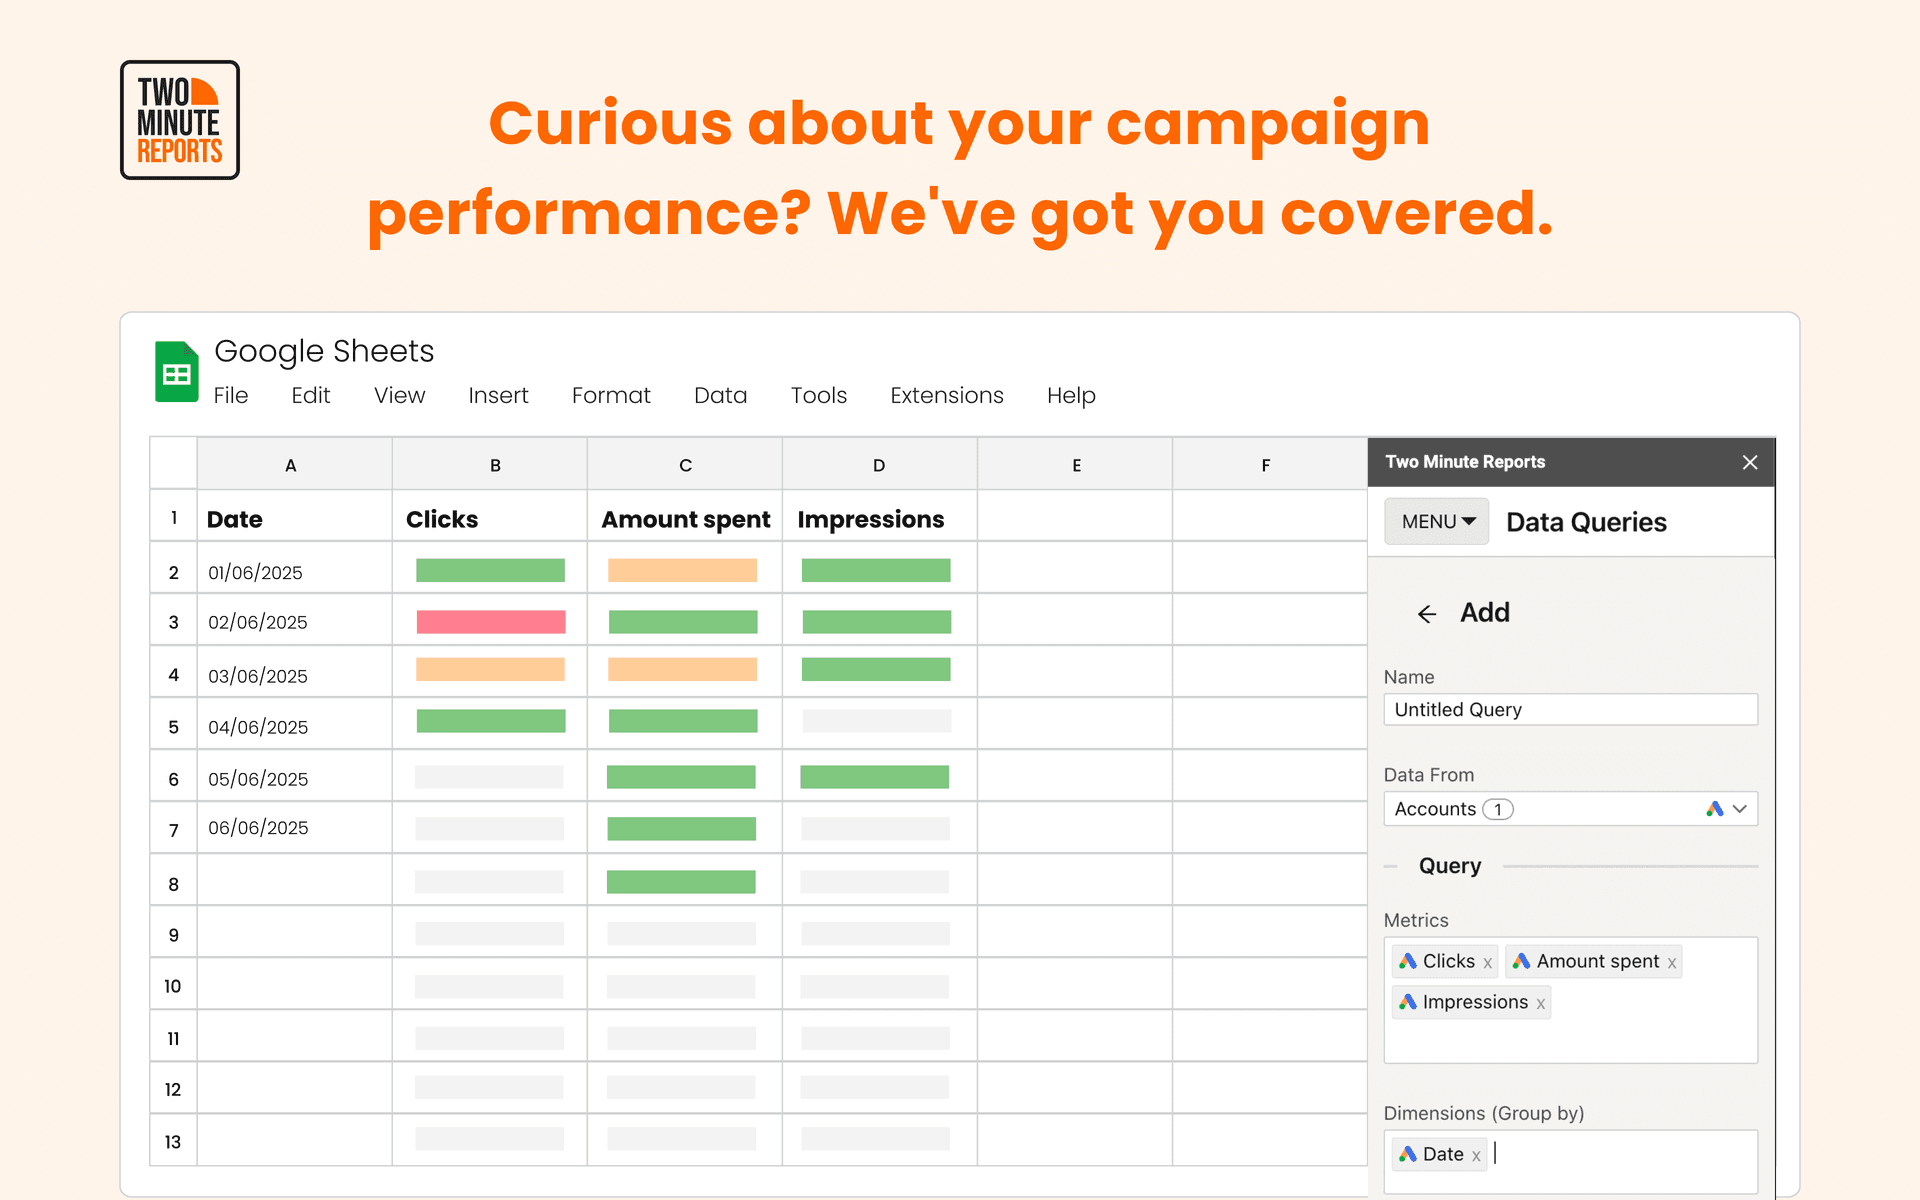Screen dimensions: 1920x1200
Task: Open the MENU dropdown in Two Minute Reports
Action: (1436, 521)
